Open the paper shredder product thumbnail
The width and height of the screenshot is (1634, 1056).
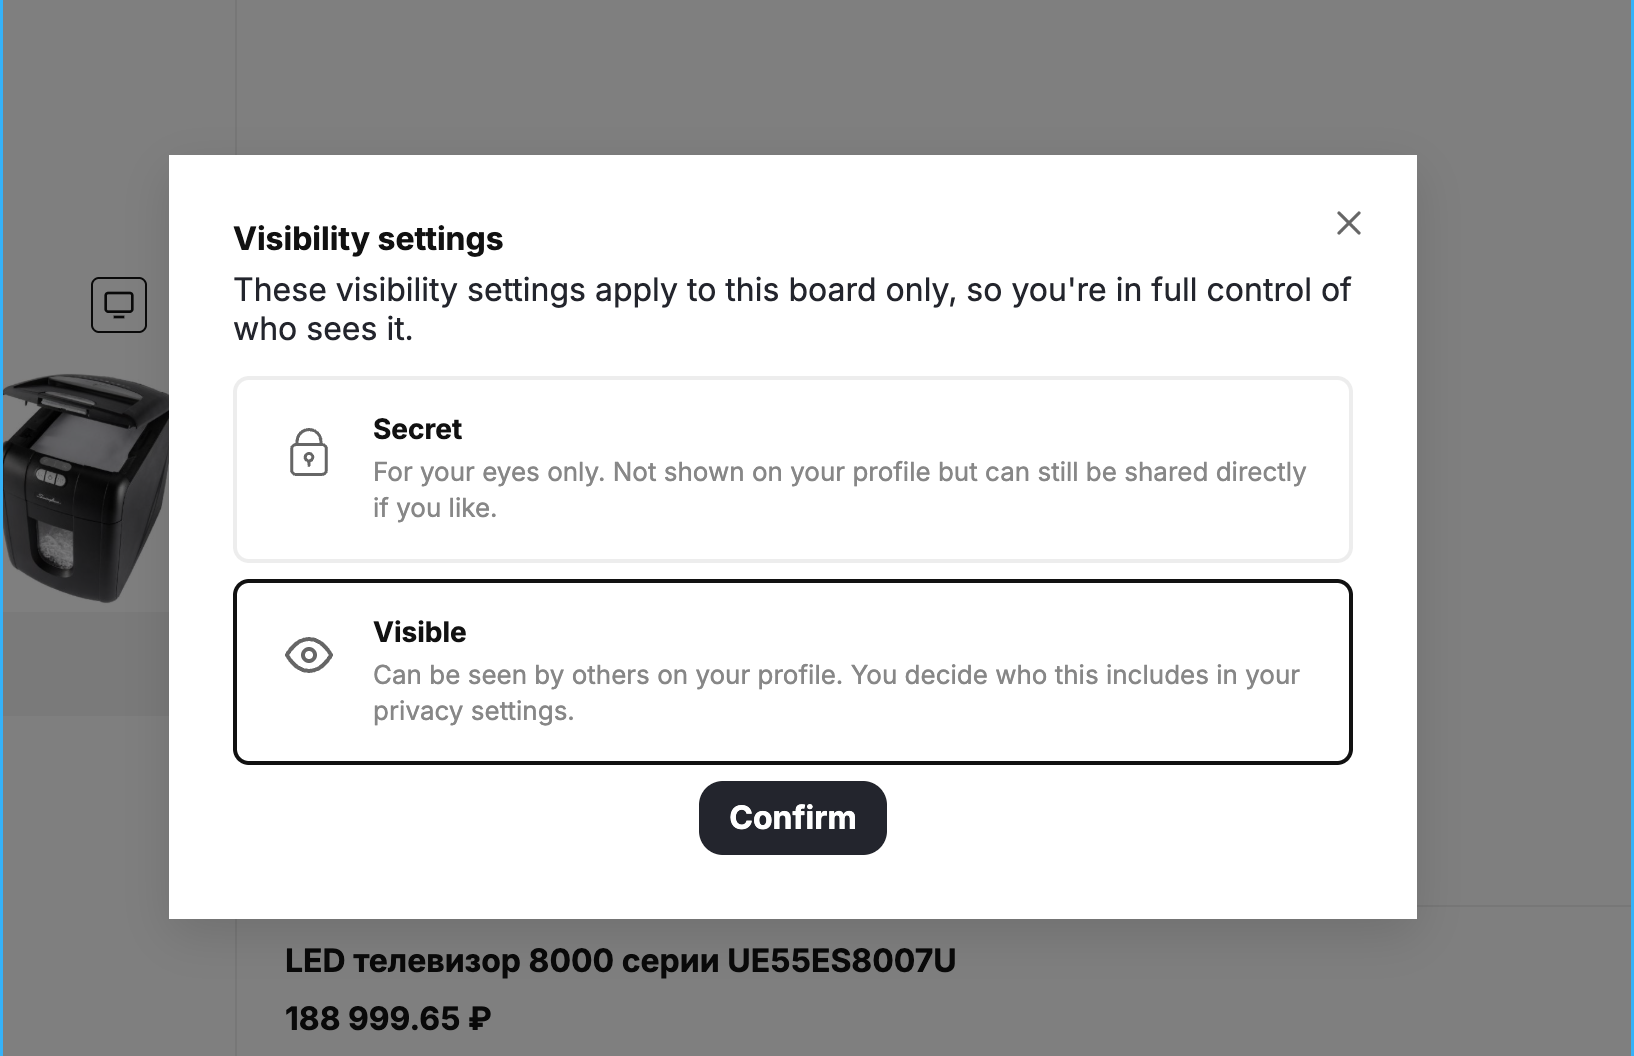click(86, 487)
